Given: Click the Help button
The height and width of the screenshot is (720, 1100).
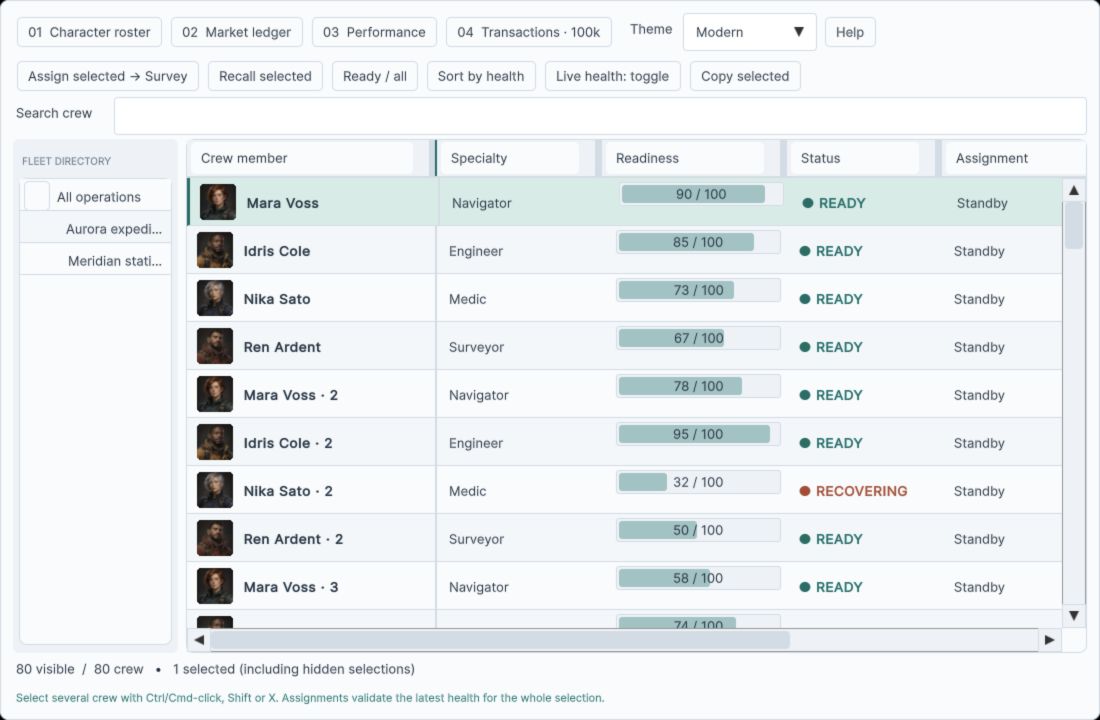Looking at the screenshot, I should coord(850,32).
